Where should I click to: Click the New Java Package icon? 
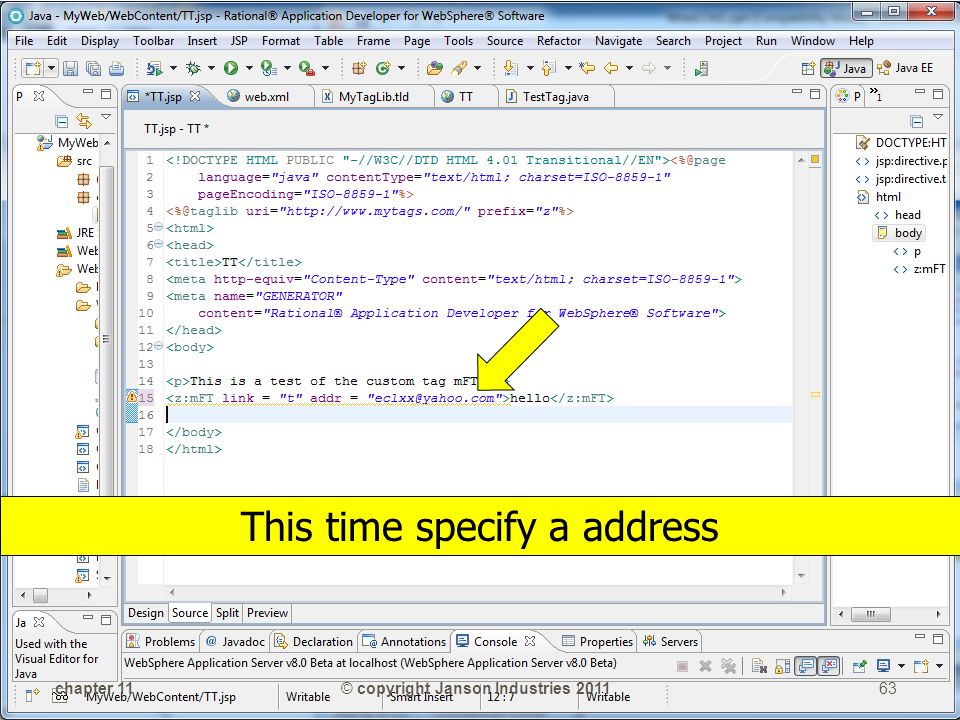(x=359, y=68)
